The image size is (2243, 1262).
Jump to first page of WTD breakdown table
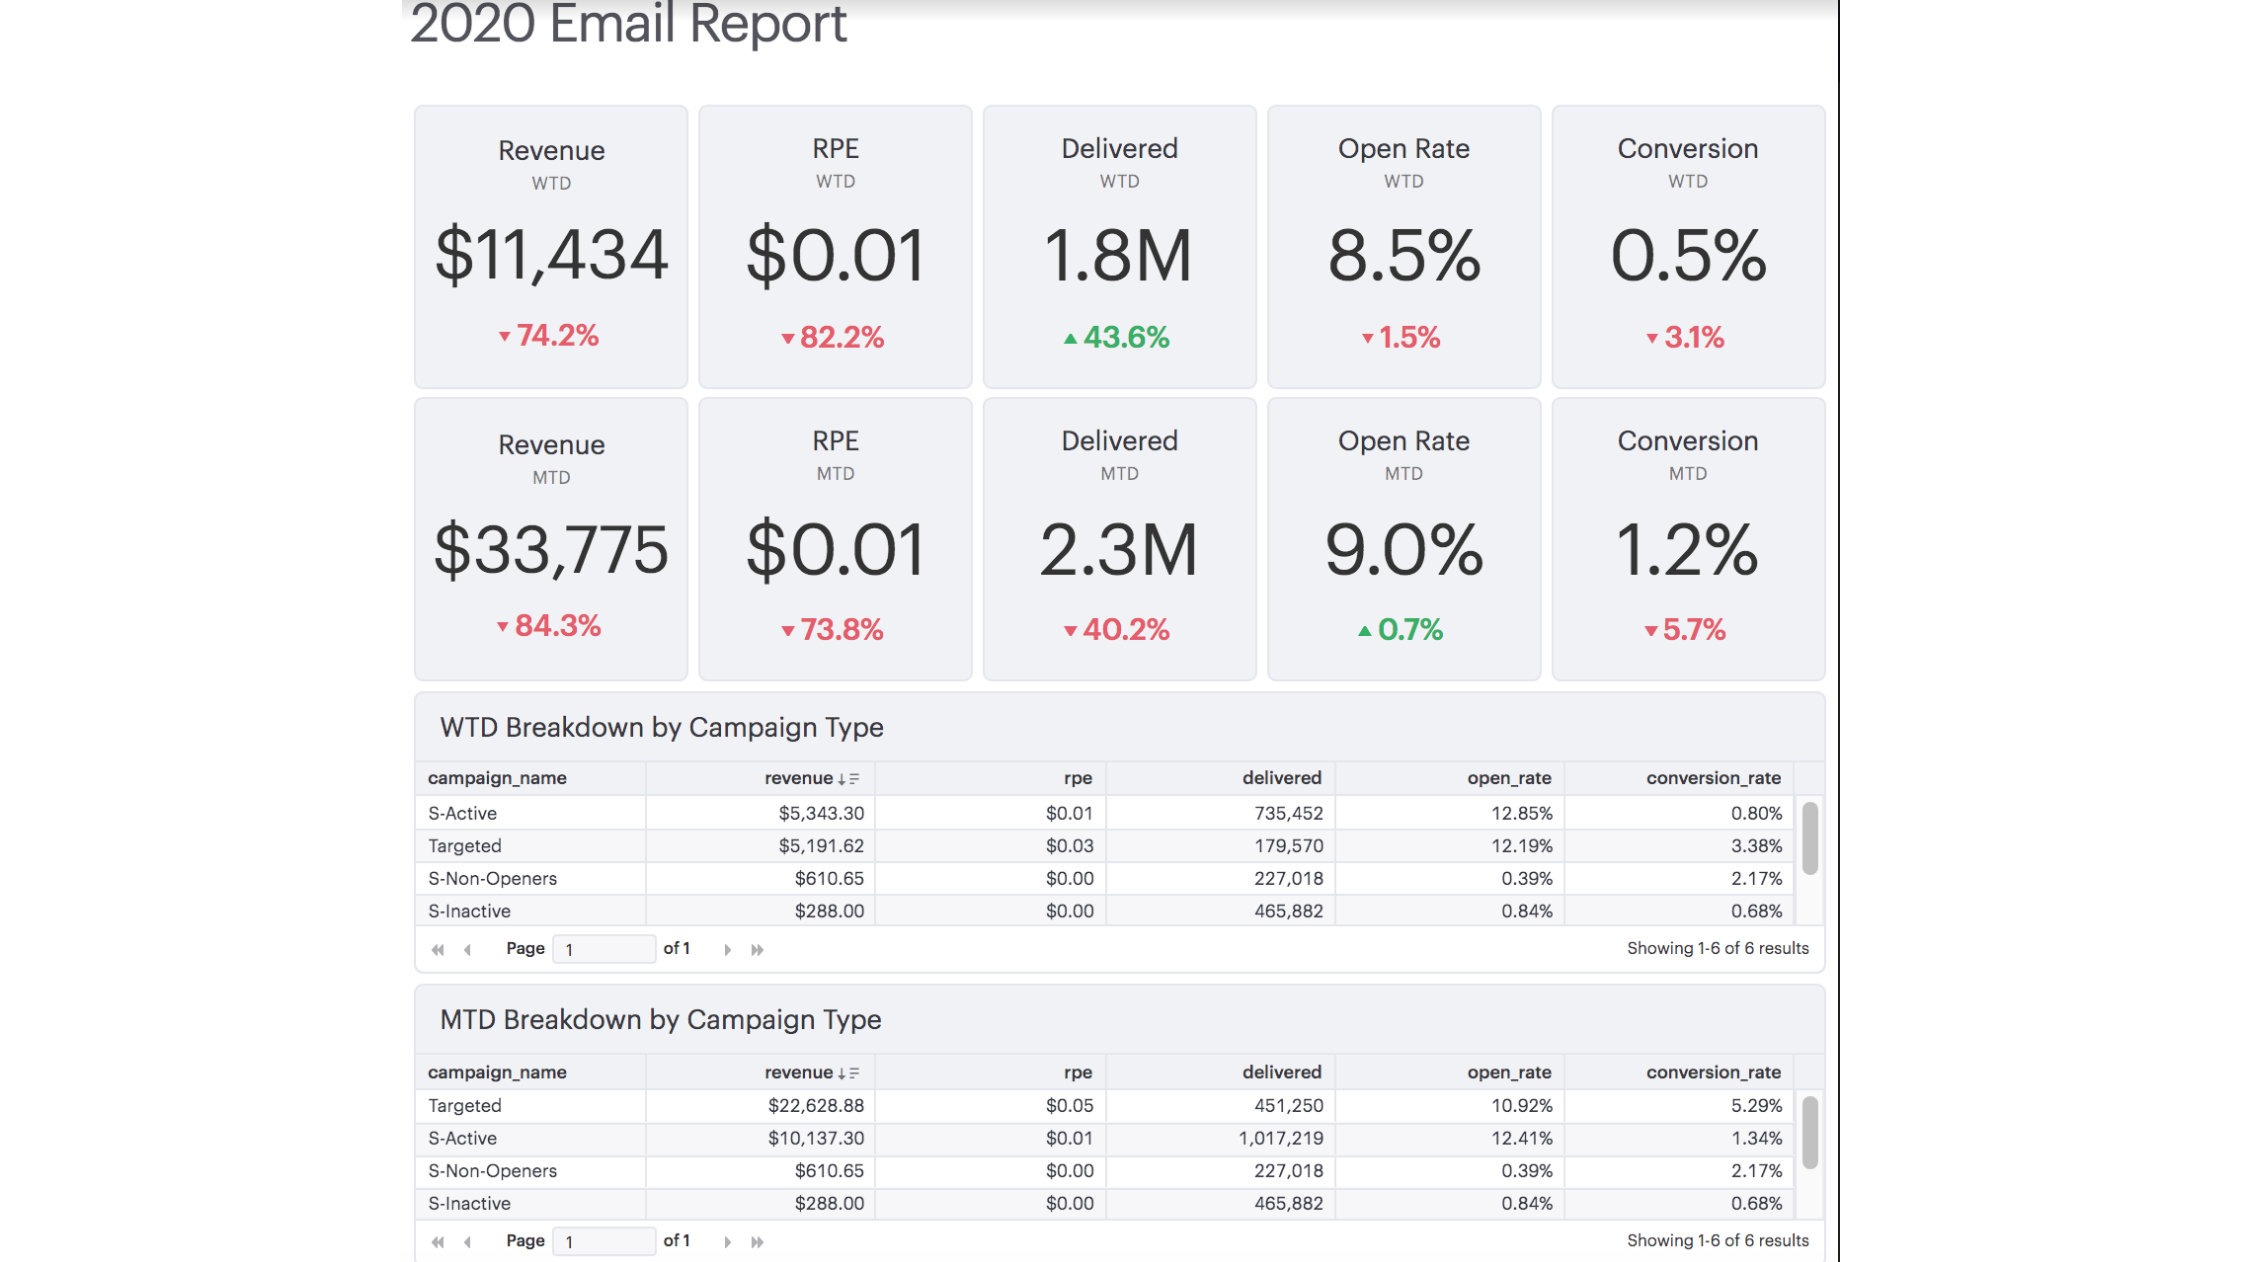click(437, 948)
